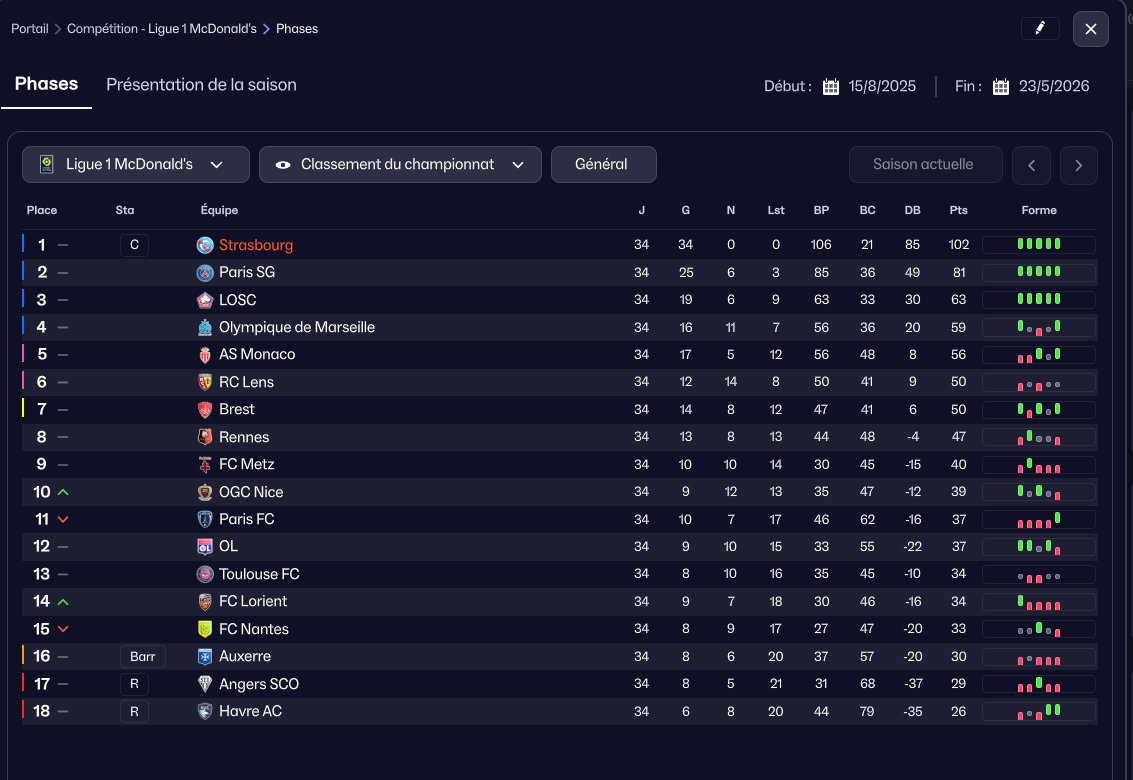Open the end date calendar icon
This screenshot has width=1133, height=780.
pos(1001,87)
